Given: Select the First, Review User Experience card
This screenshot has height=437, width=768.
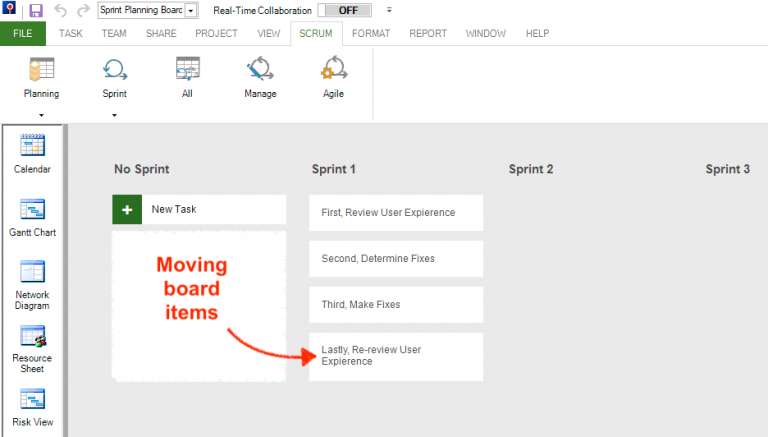Looking at the screenshot, I should point(396,212).
